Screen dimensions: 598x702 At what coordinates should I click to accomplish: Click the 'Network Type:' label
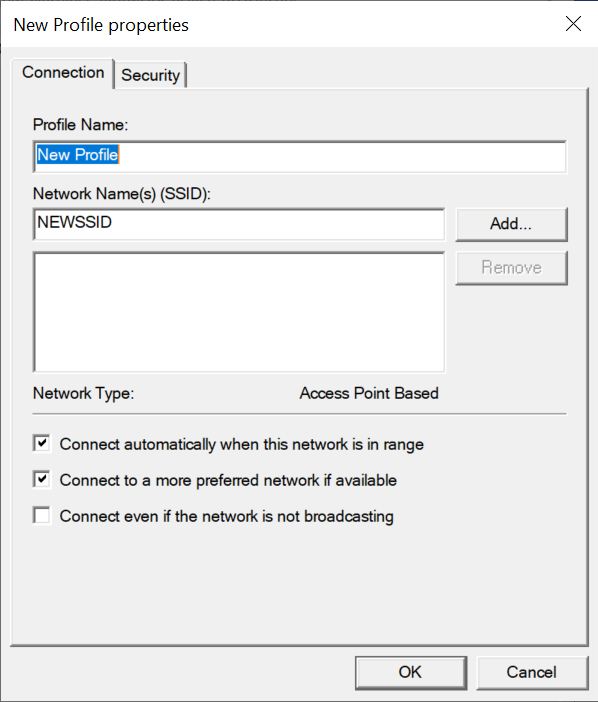[83, 394]
